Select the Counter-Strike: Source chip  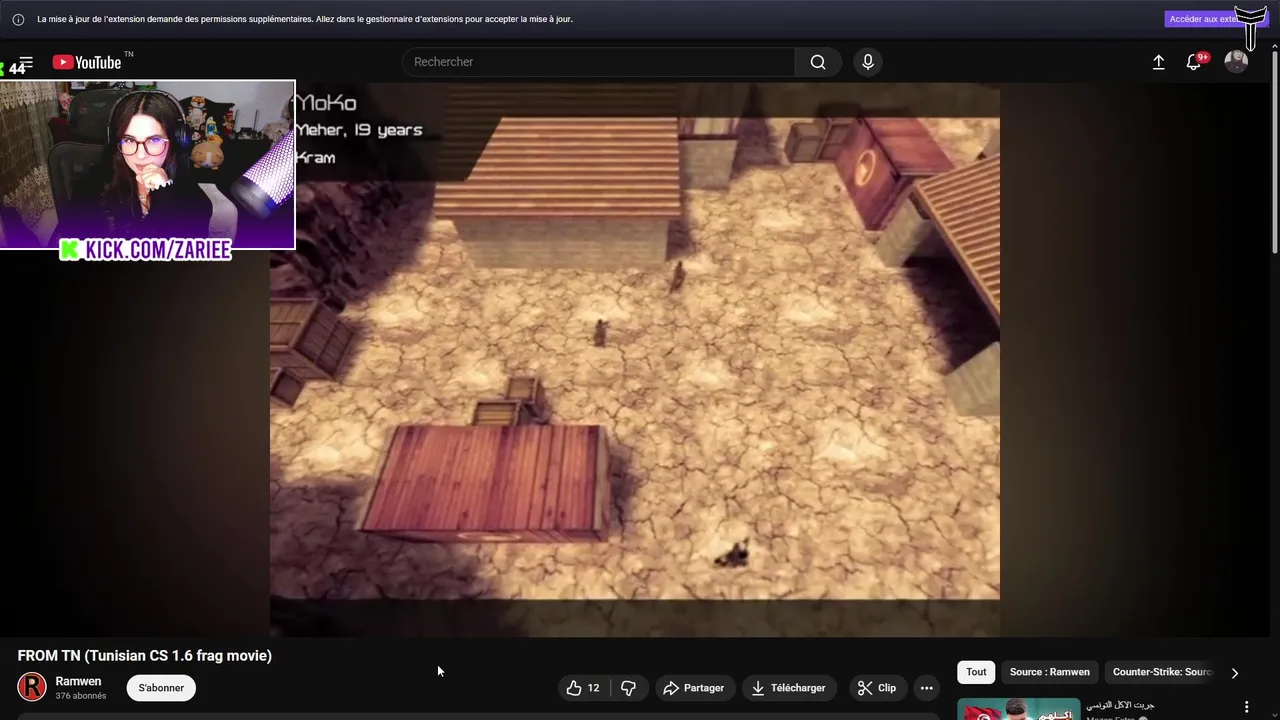coord(1162,672)
